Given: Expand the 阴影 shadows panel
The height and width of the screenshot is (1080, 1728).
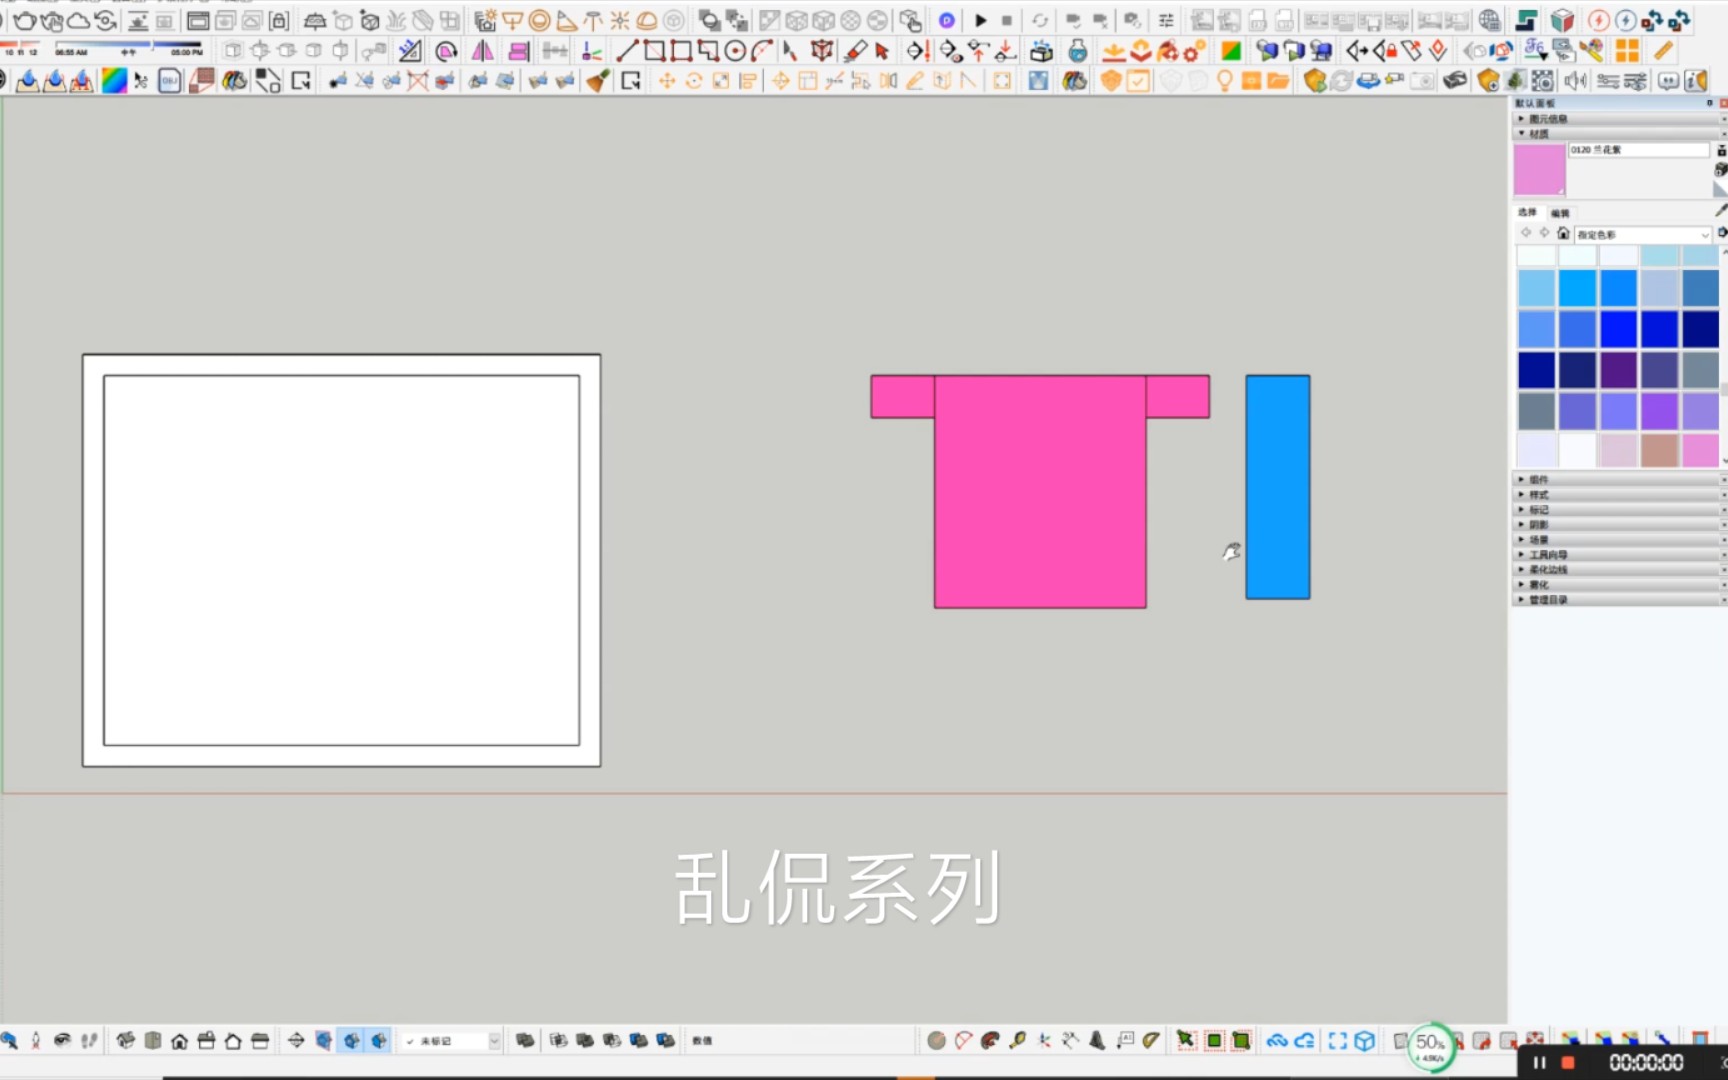Looking at the screenshot, I should point(1618,525).
